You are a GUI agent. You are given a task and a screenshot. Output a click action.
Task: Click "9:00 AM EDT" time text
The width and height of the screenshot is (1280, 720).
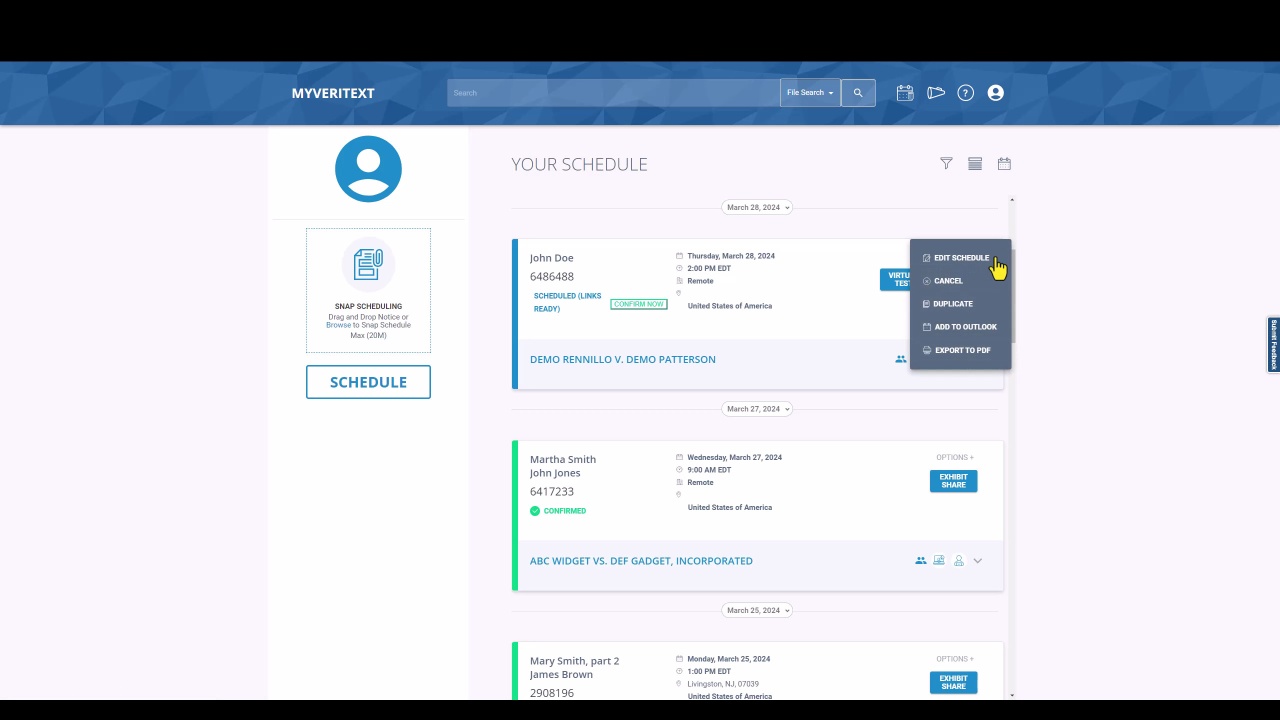709,470
